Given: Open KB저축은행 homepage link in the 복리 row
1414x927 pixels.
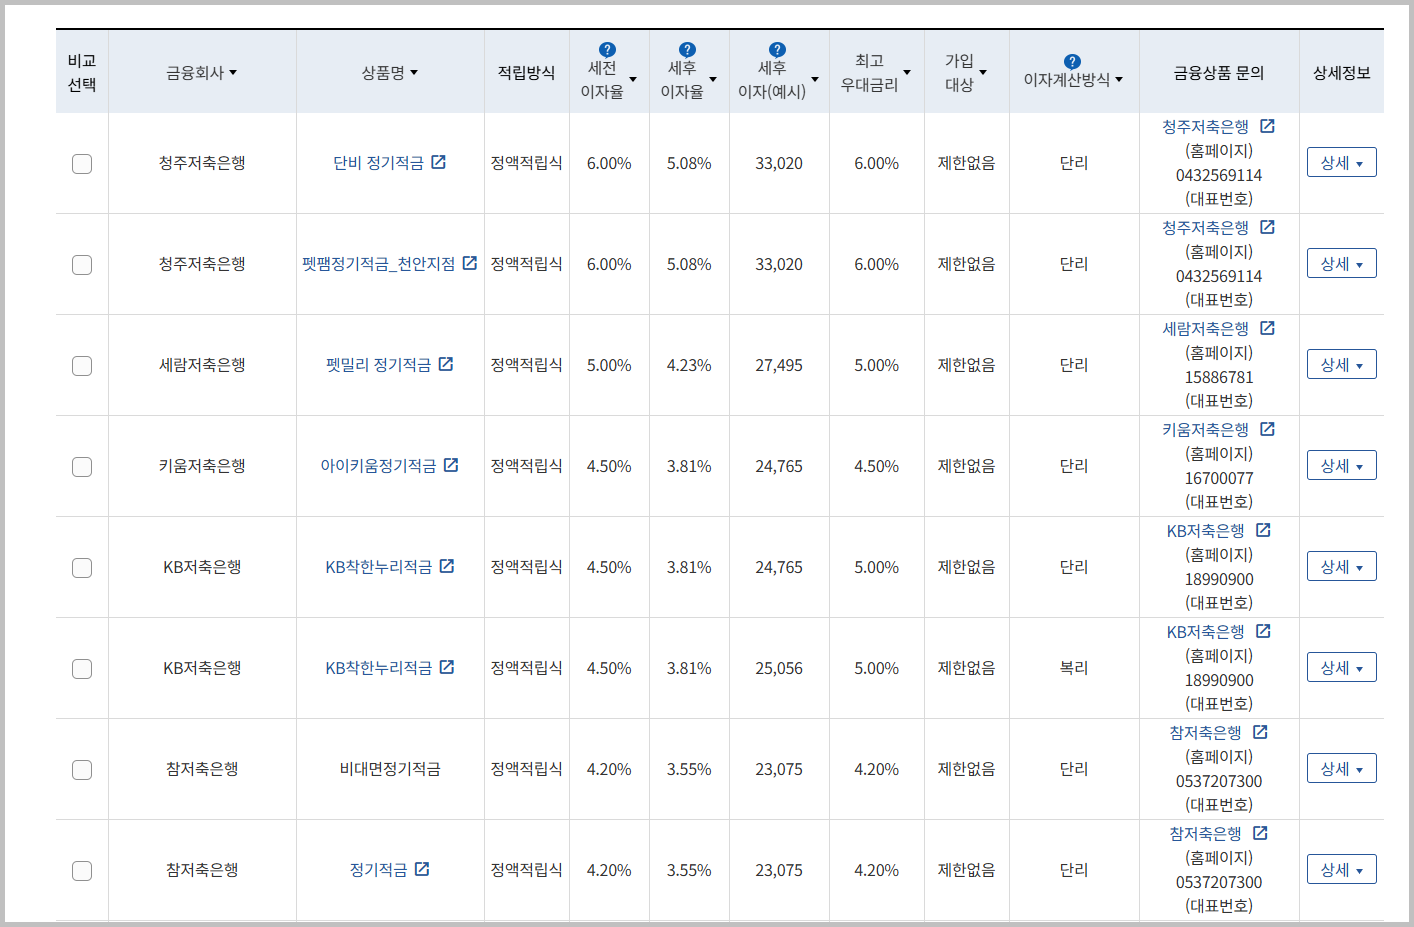Looking at the screenshot, I should (x=1205, y=632).
